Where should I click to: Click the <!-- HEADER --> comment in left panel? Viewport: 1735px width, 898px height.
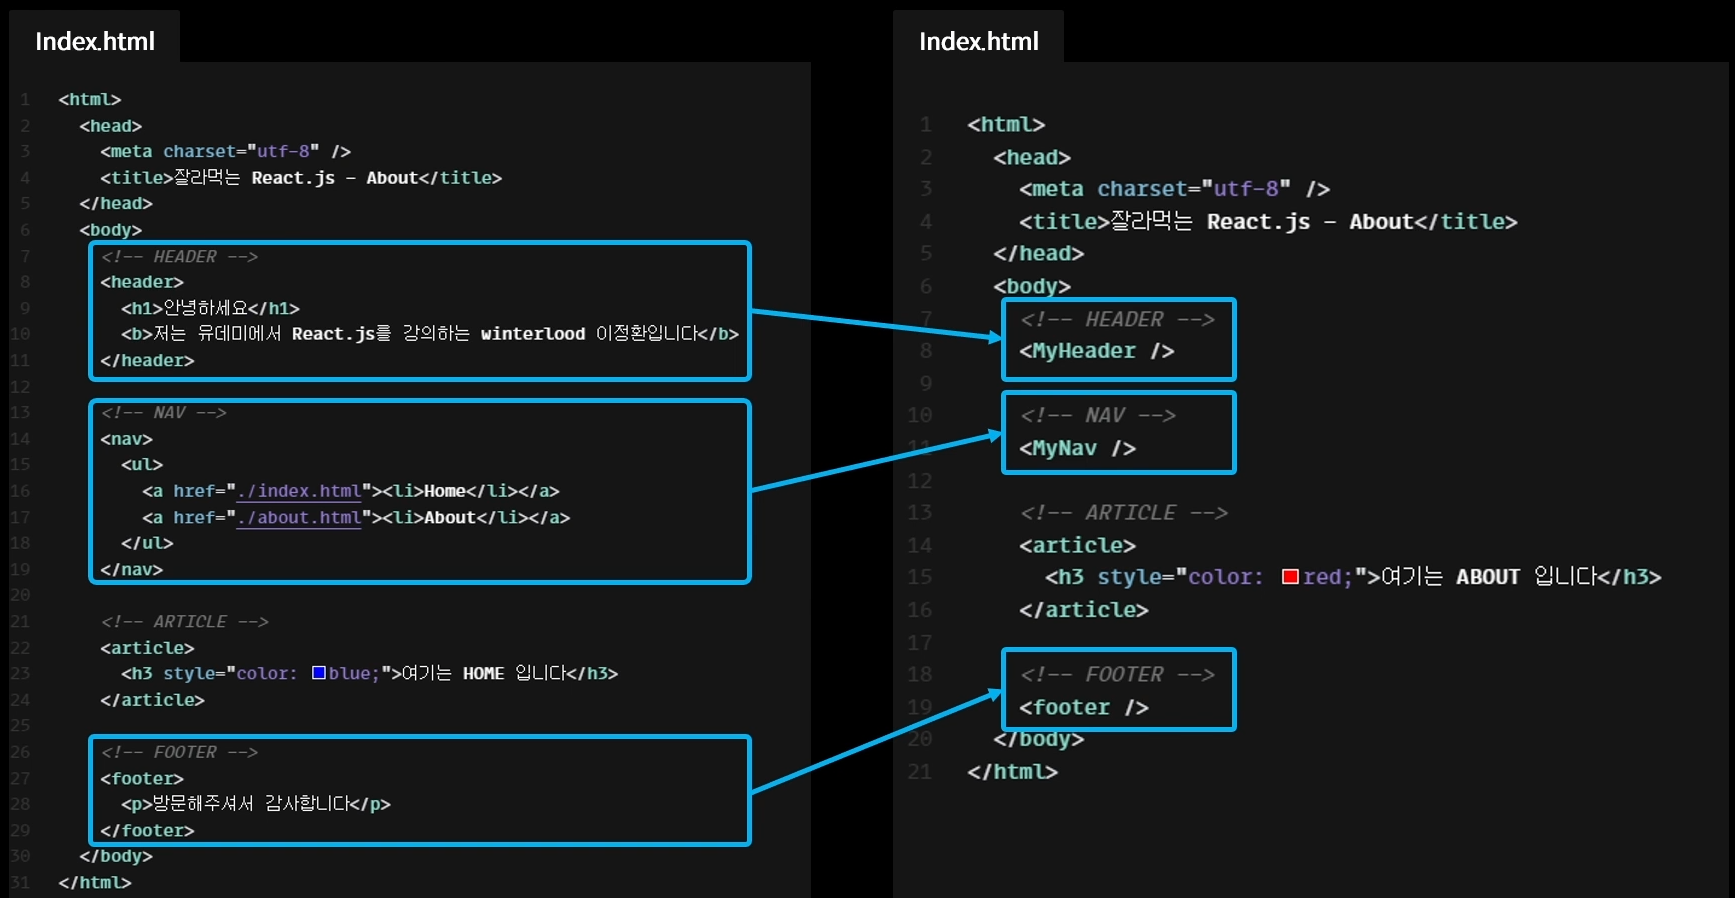[179, 256]
